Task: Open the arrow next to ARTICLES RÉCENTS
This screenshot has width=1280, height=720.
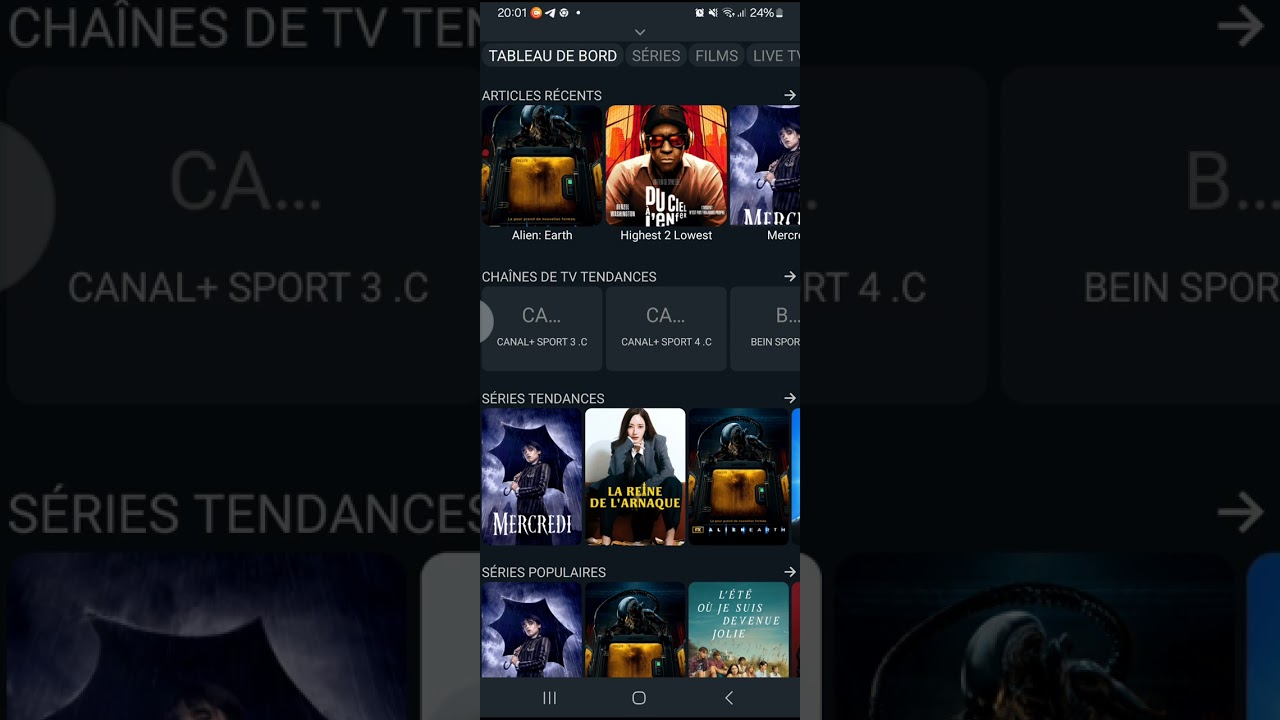Action: [789, 95]
